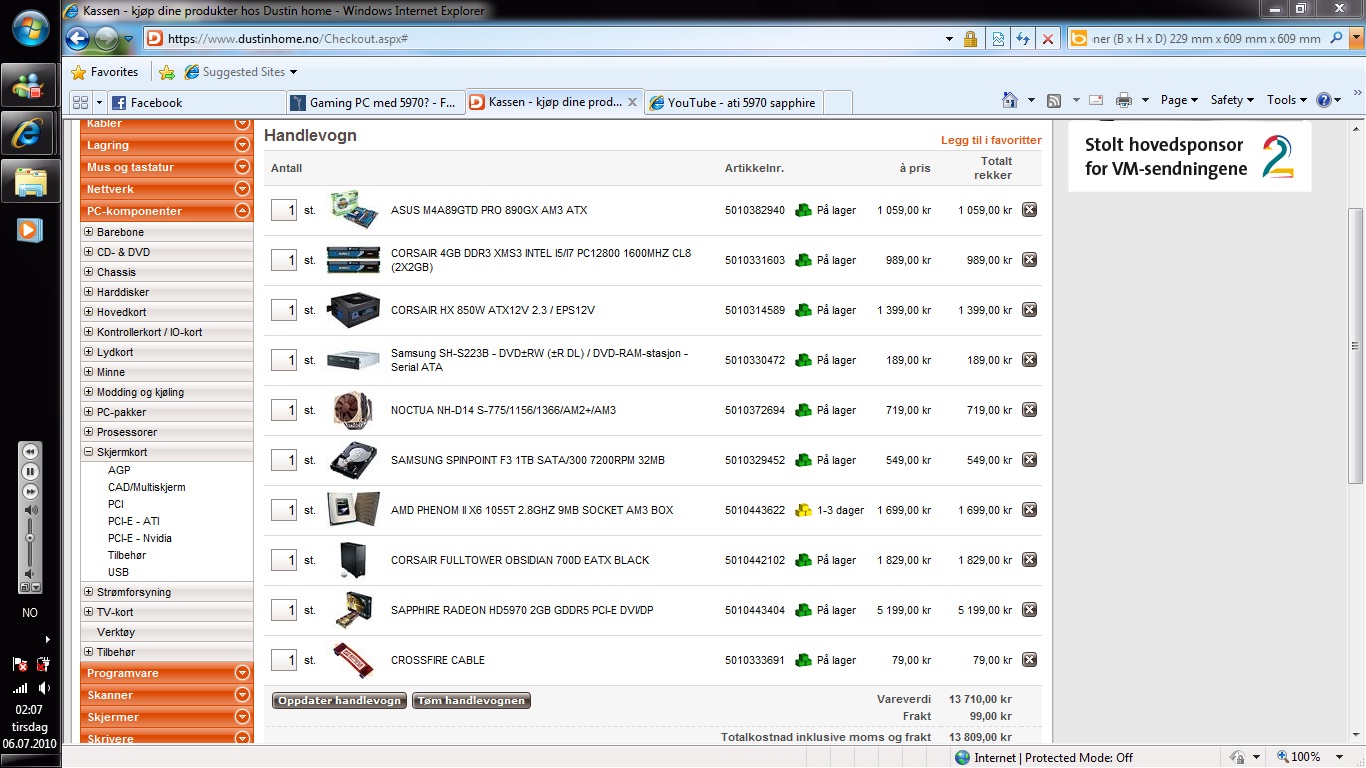1366x768 pixels.
Task: Remove CROSSFIRE CABLE from cart
Action: (1029, 660)
